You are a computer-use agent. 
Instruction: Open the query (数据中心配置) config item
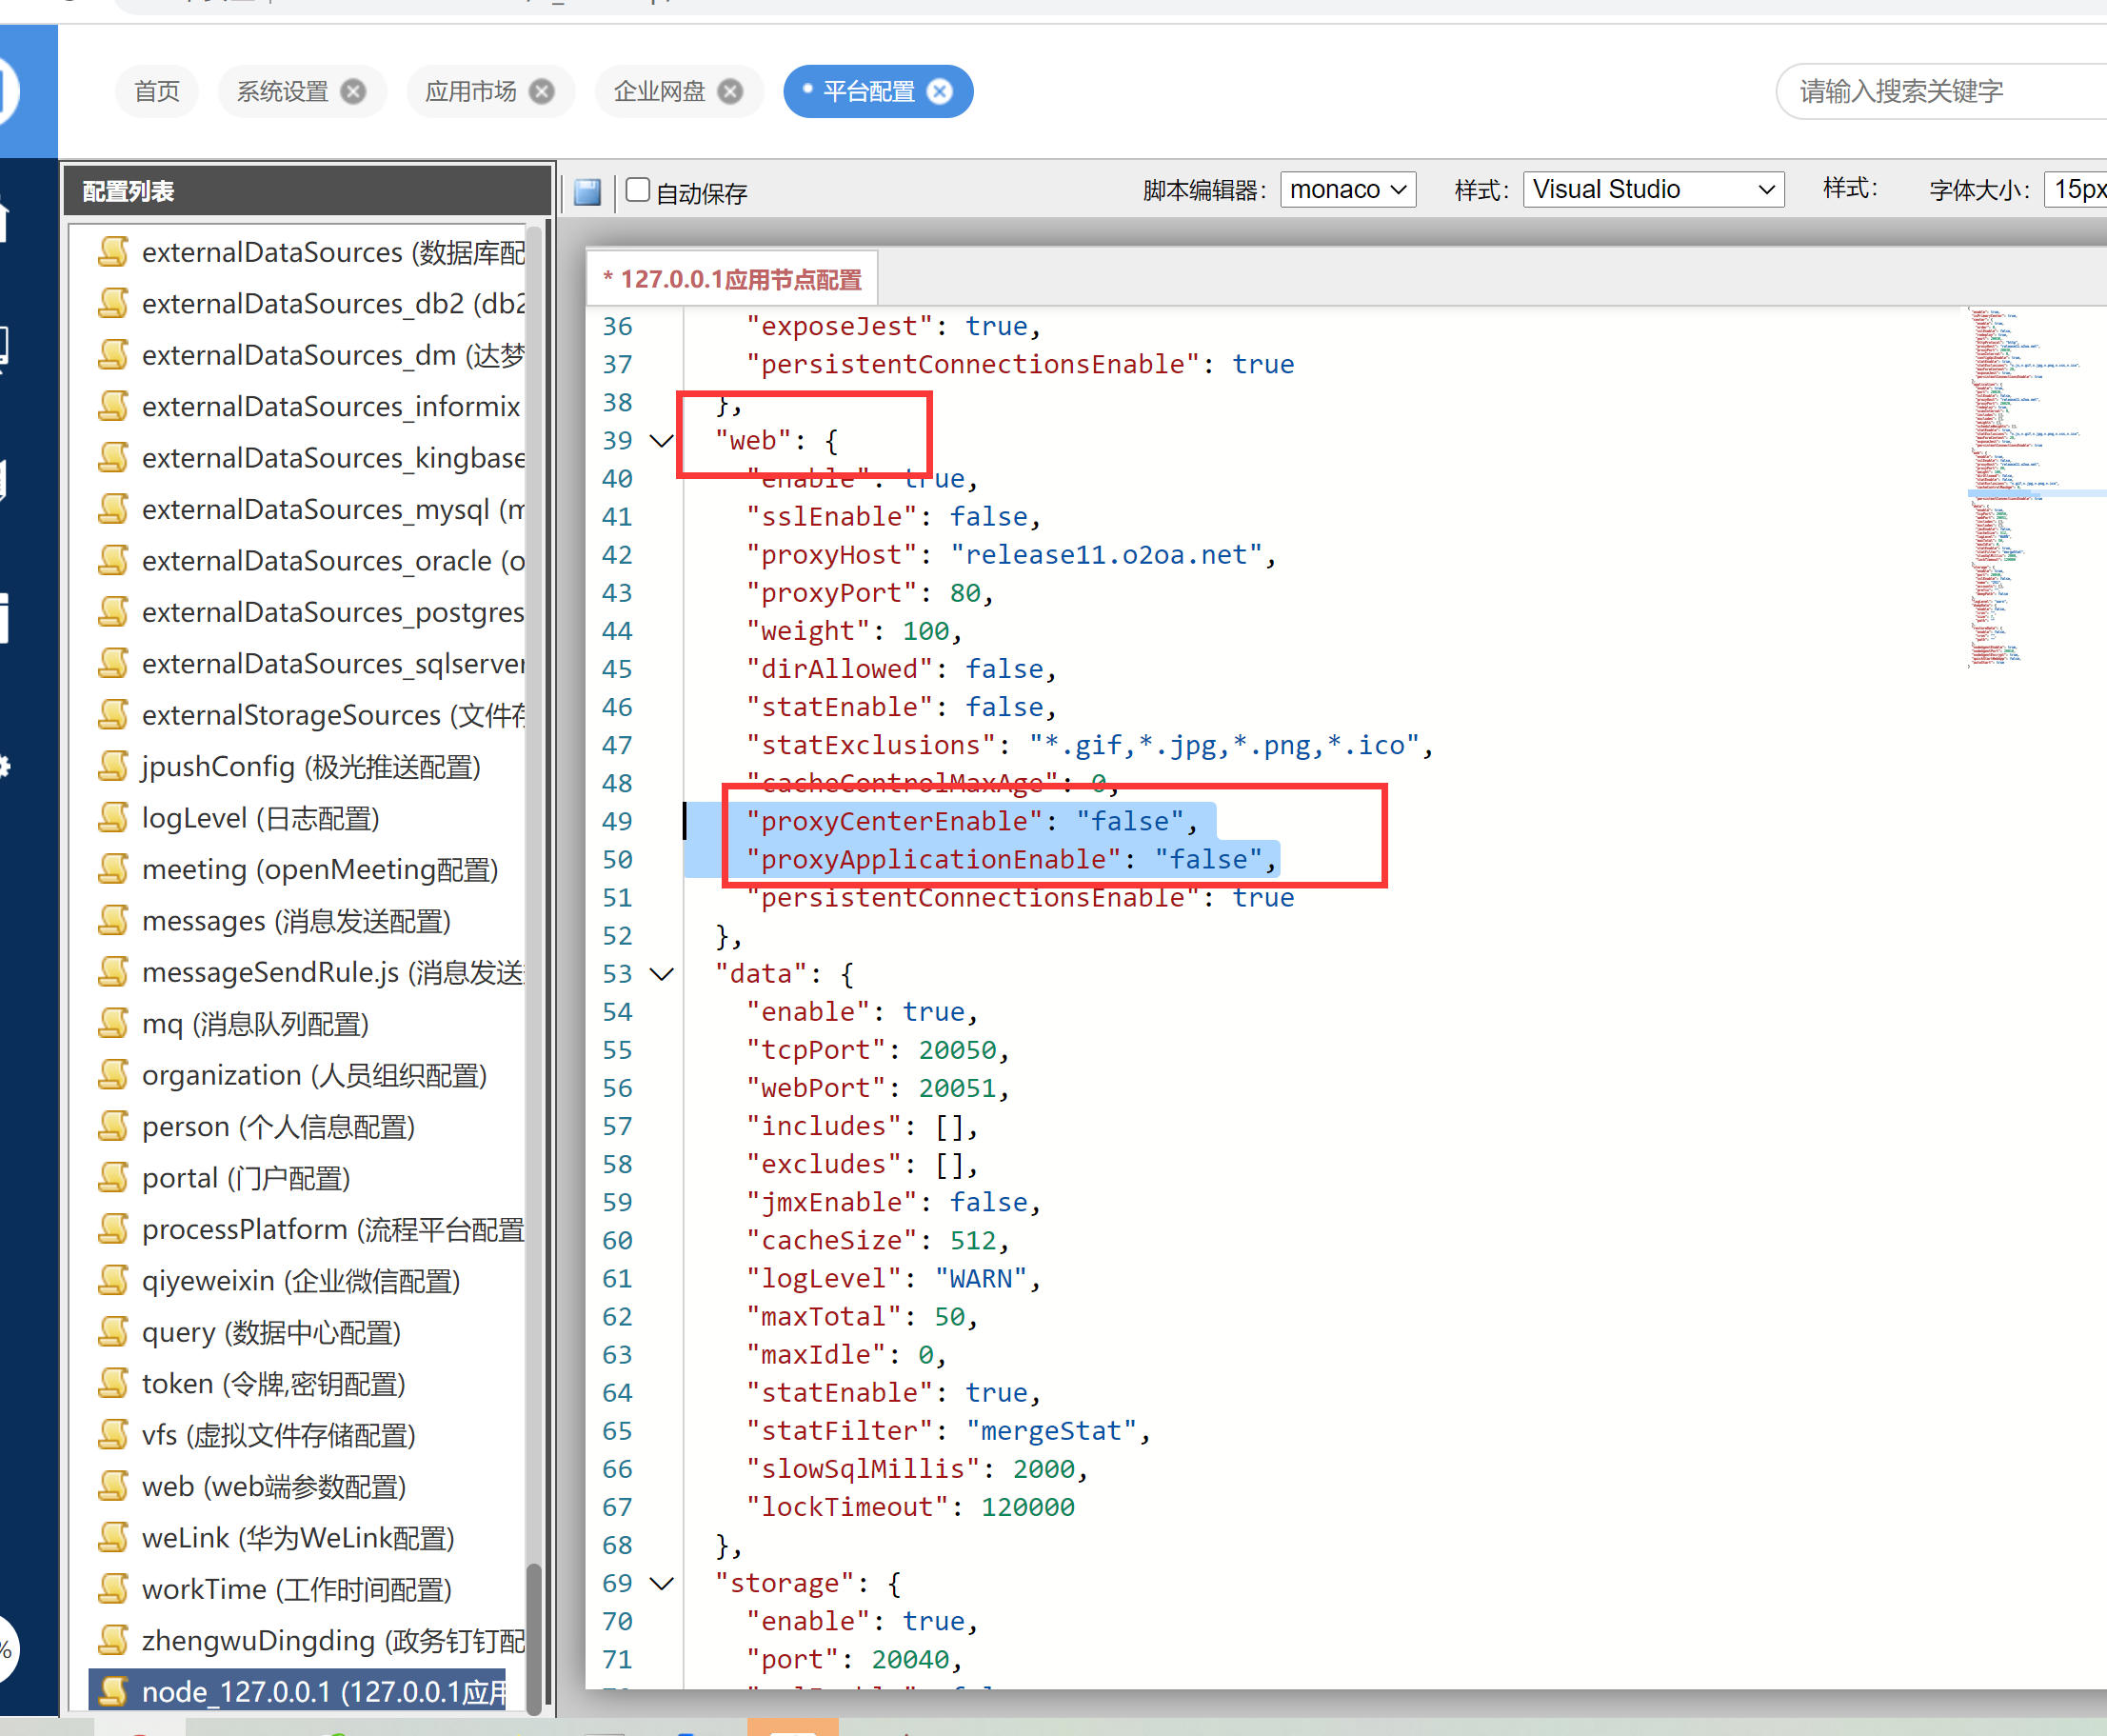[271, 1332]
